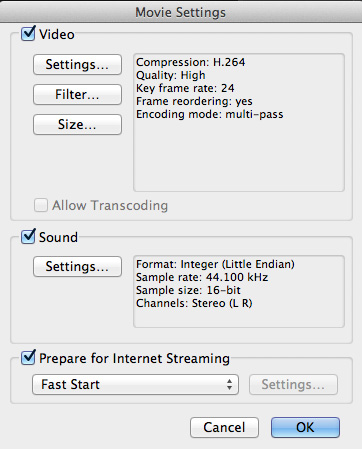Click the Encoding mode: multi-pass line

tap(210, 114)
